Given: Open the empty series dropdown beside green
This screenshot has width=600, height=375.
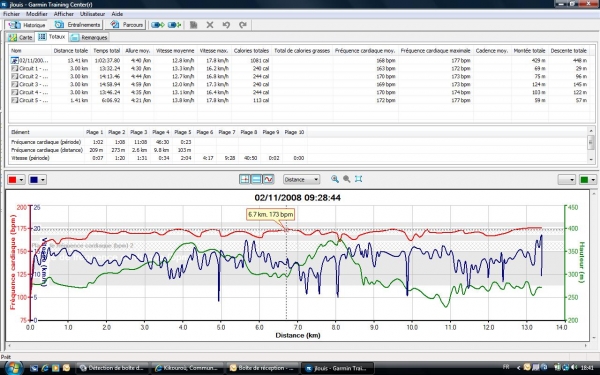Looking at the screenshot, I should [x=567, y=179].
